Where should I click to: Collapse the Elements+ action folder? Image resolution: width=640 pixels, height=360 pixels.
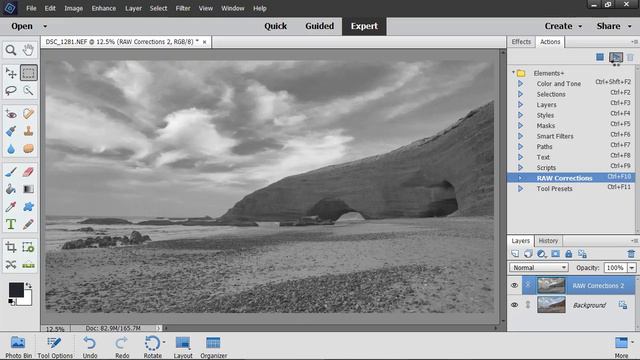tap(513, 73)
